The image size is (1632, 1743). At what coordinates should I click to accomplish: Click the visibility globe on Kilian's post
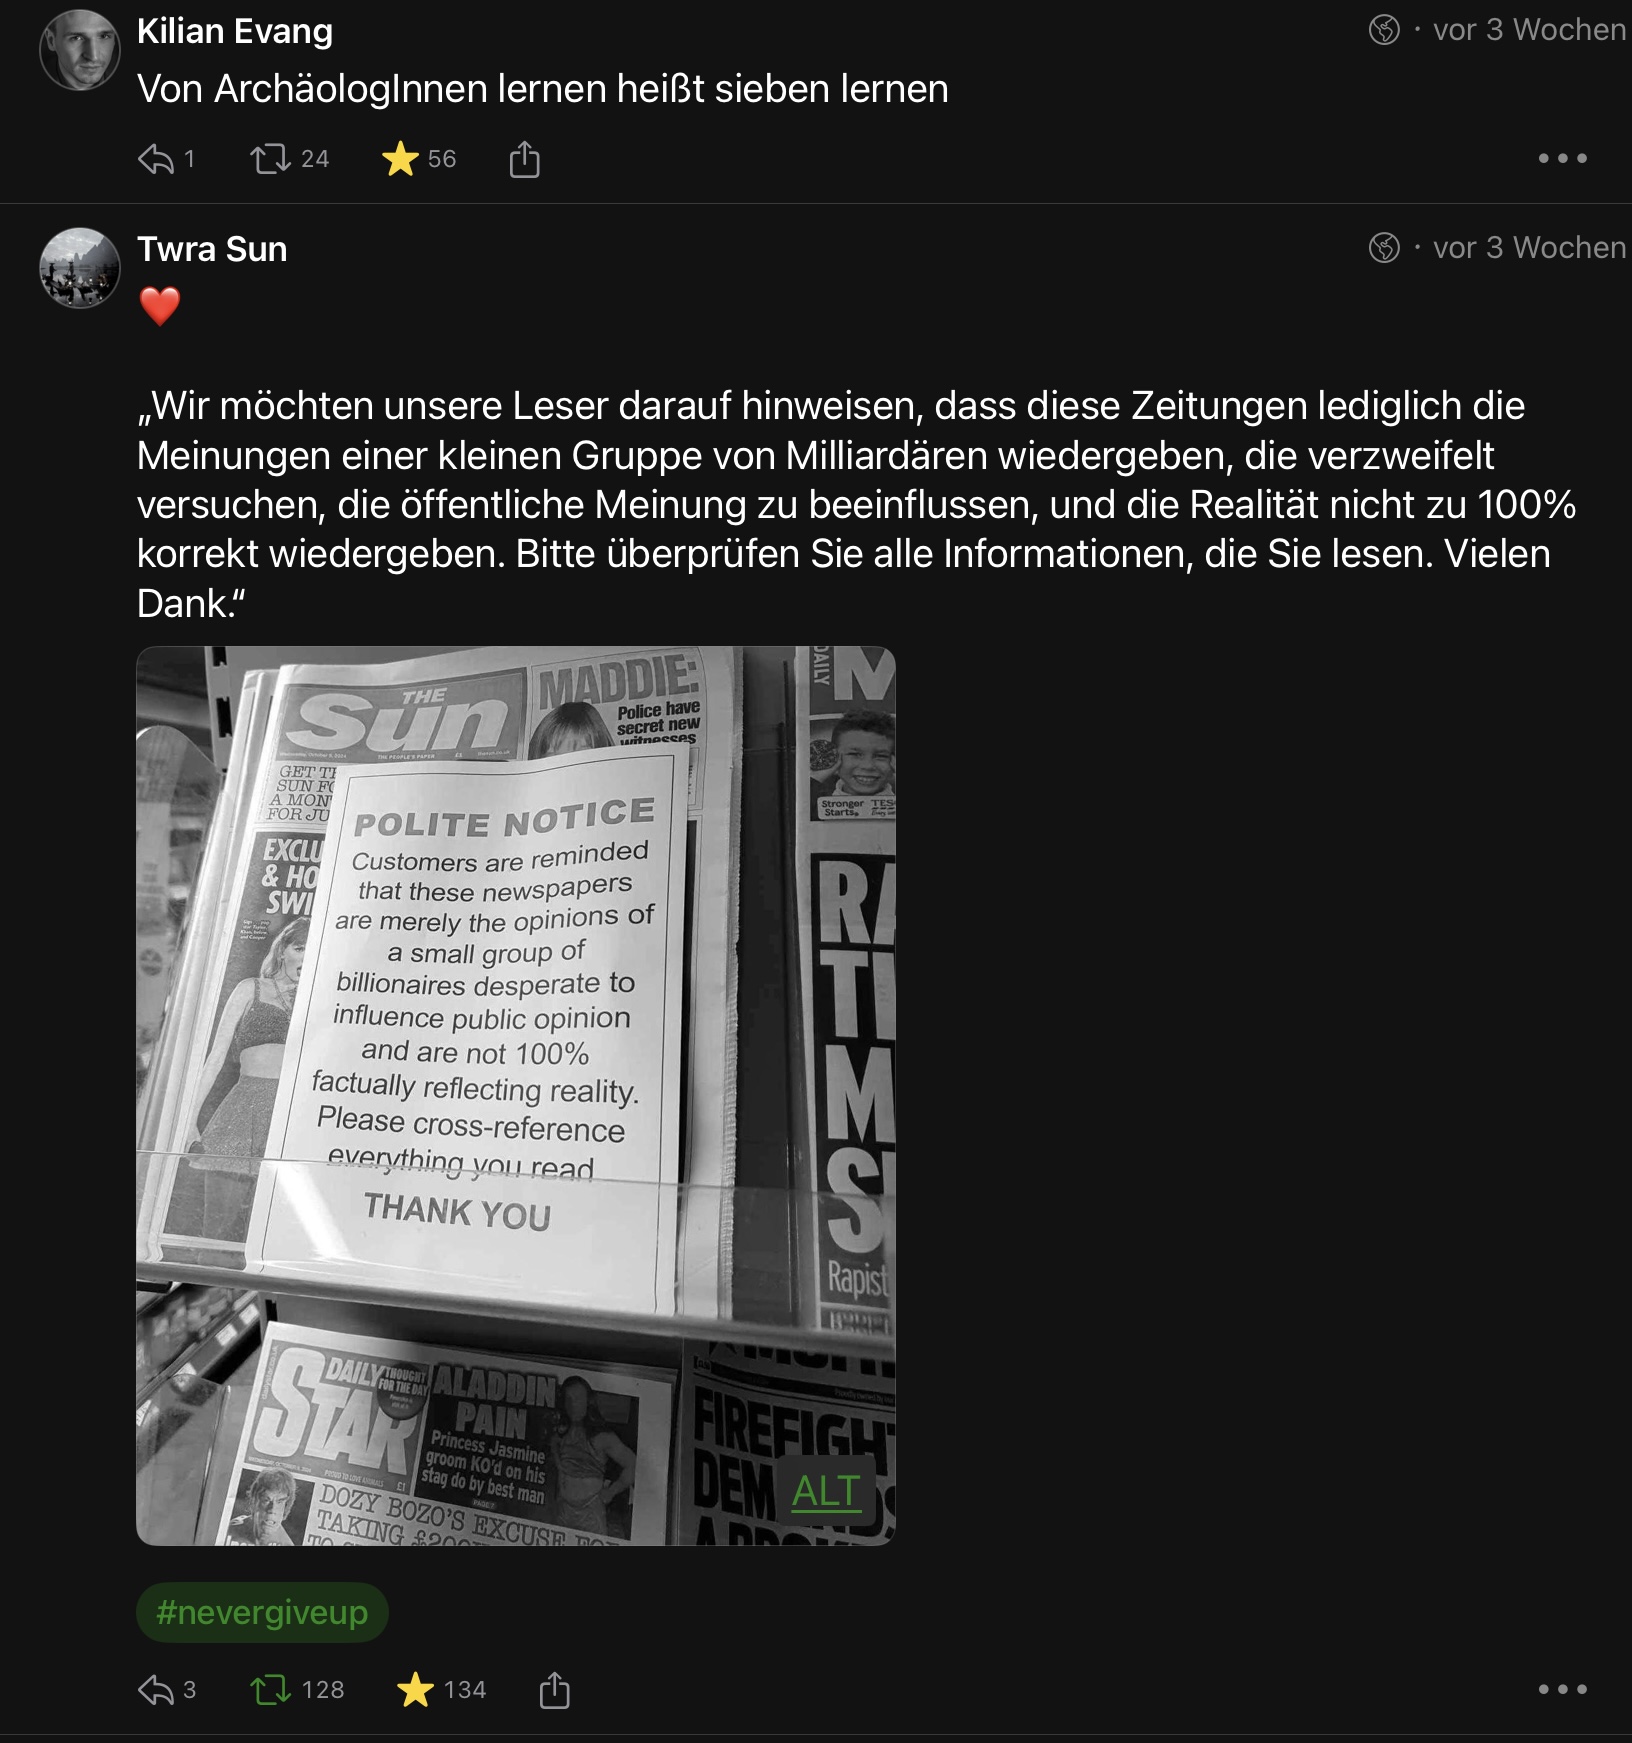[x=1384, y=30]
